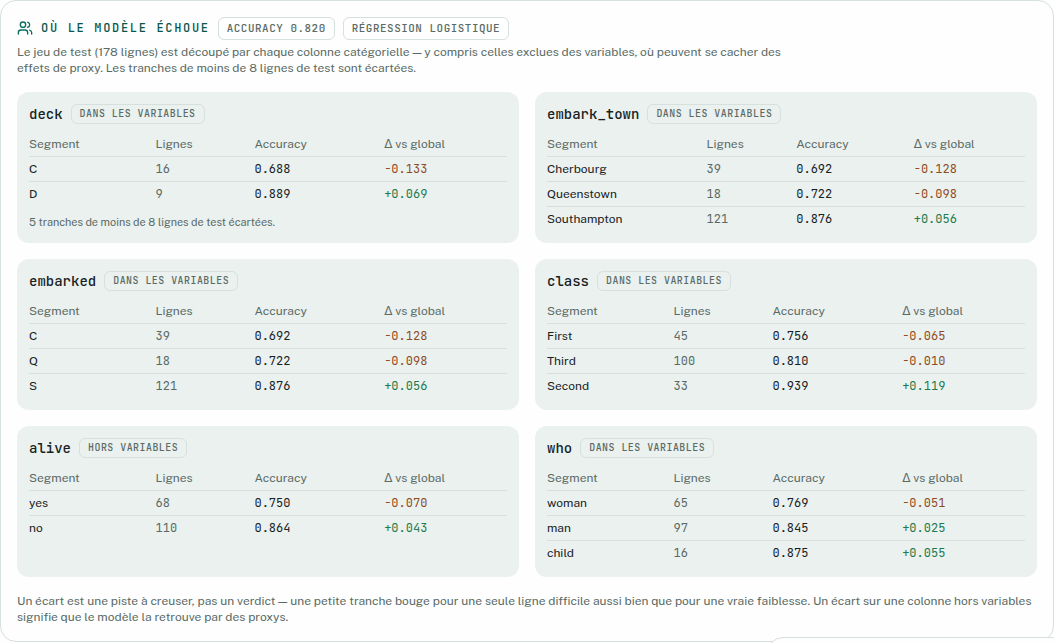The image size is (1054, 643).
Task: Click the DANS LES VARIABLES tag beside embarked
Action: click(x=171, y=280)
